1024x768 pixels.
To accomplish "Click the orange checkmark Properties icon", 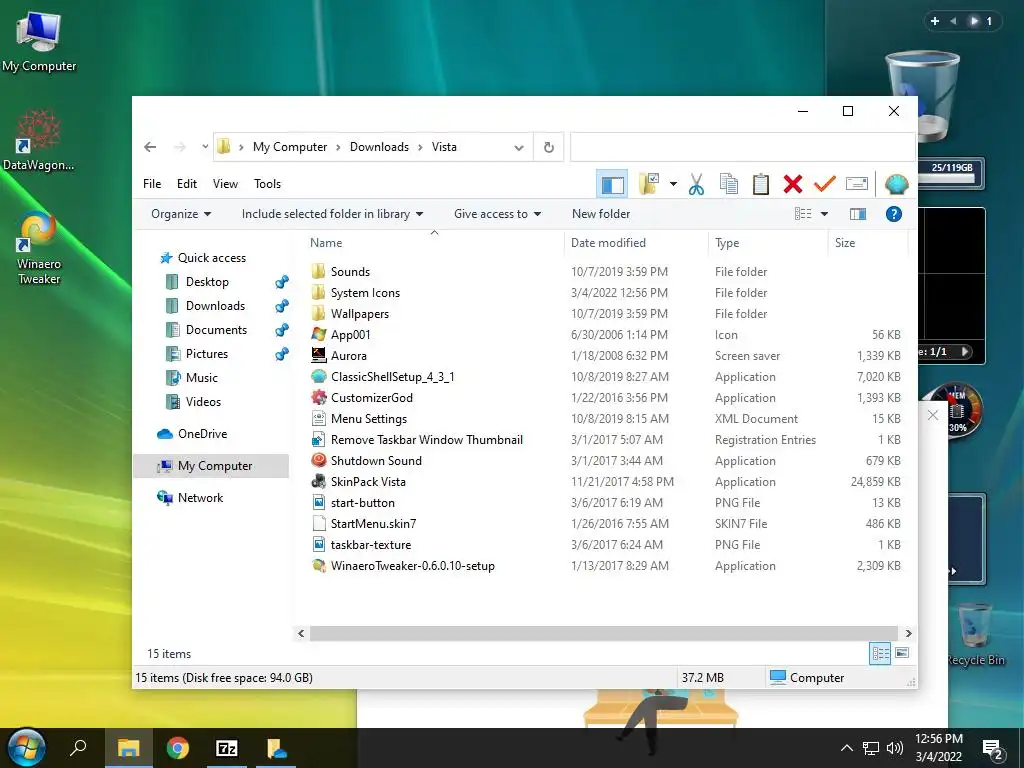I will [824, 184].
